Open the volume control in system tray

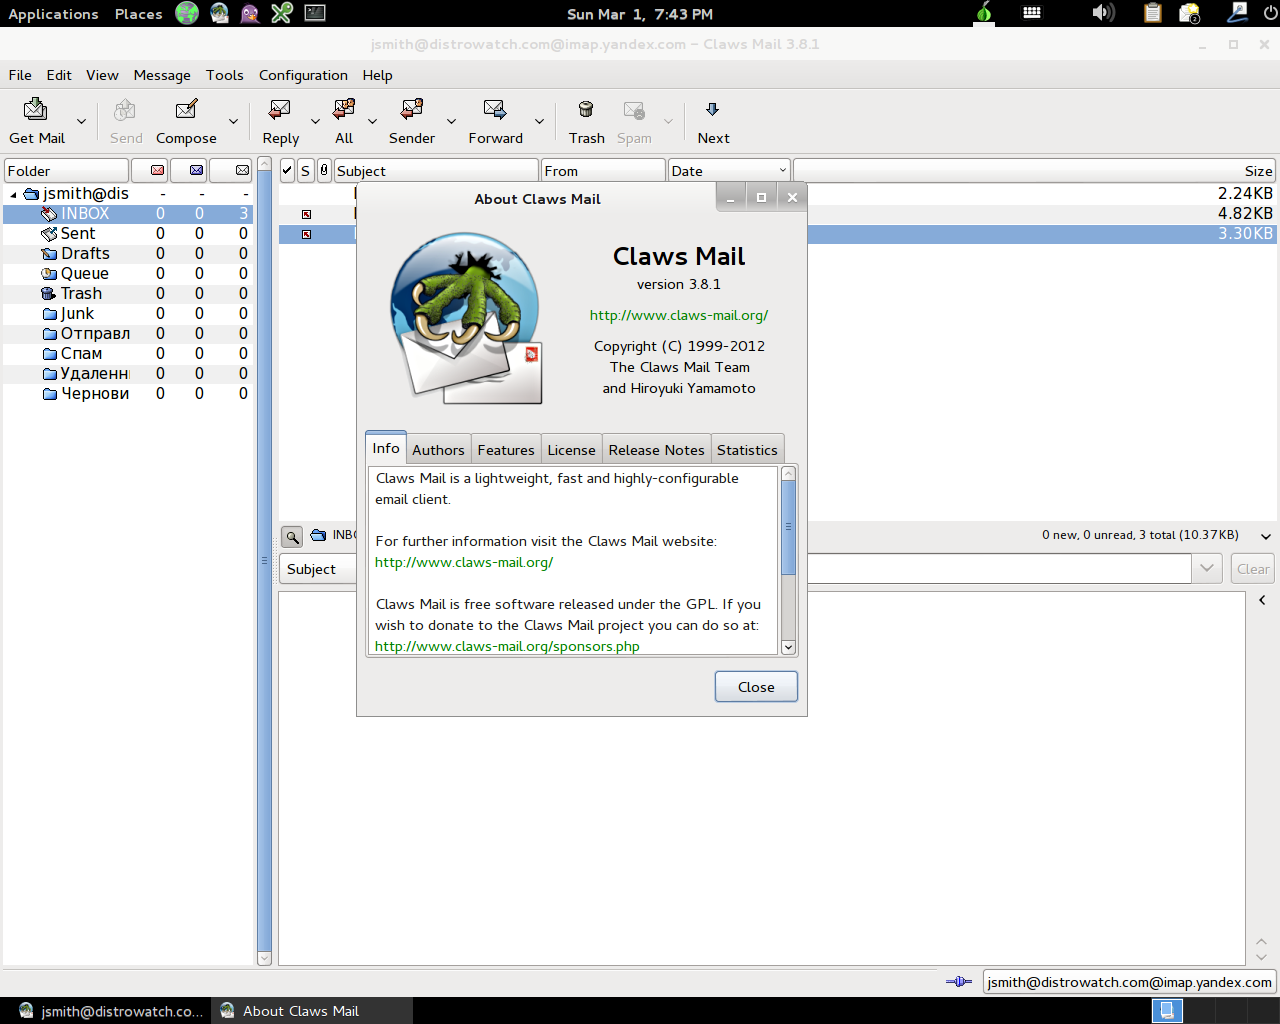click(x=1103, y=13)
